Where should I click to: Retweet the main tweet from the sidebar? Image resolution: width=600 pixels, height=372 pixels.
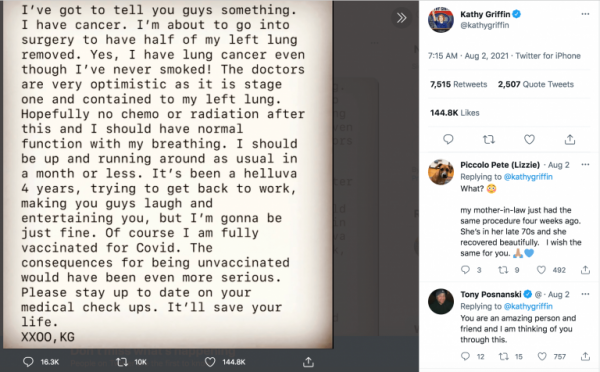[489, 139]
